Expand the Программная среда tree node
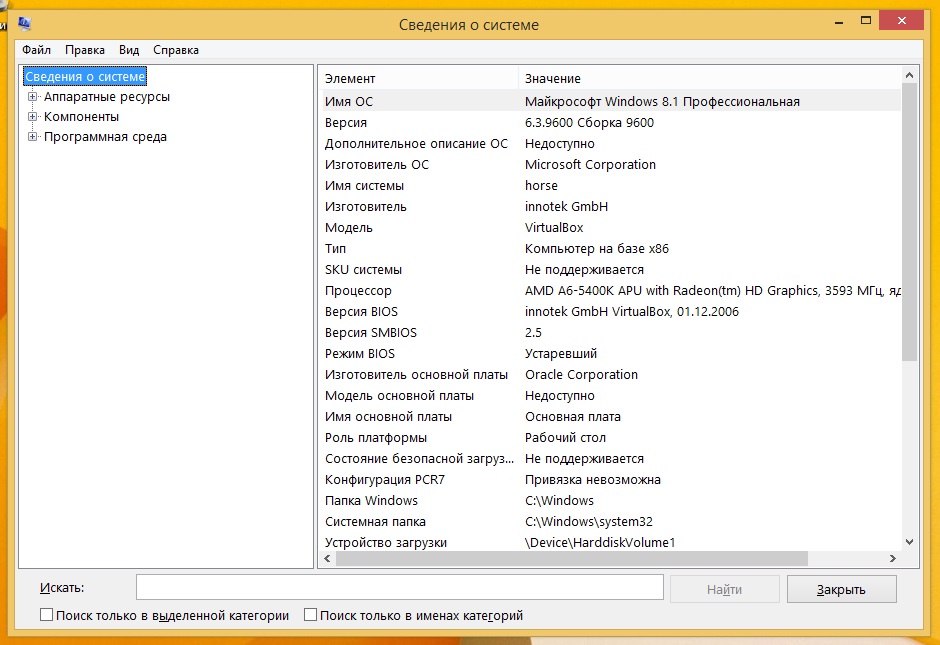940x645 pixels. click(x=33, y=137)
